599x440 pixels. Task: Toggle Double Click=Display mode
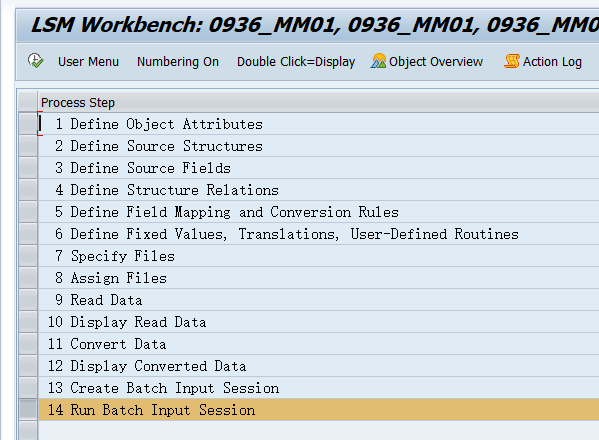(296, 61)
